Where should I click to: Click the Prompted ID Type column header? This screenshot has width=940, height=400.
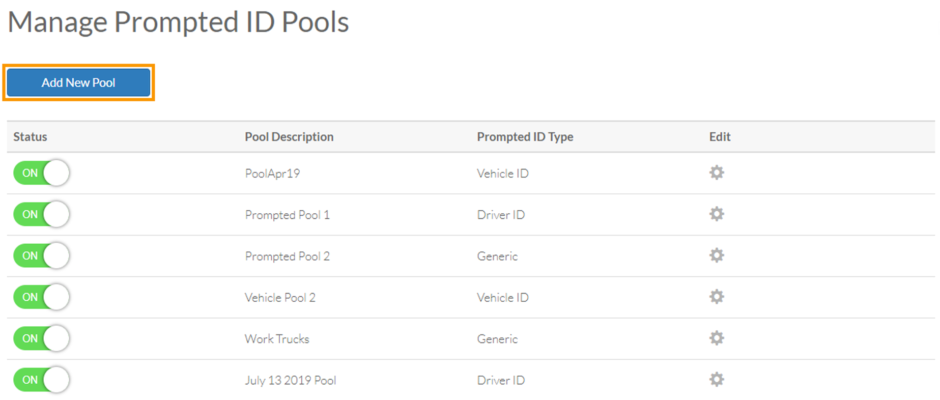point(525,137)
